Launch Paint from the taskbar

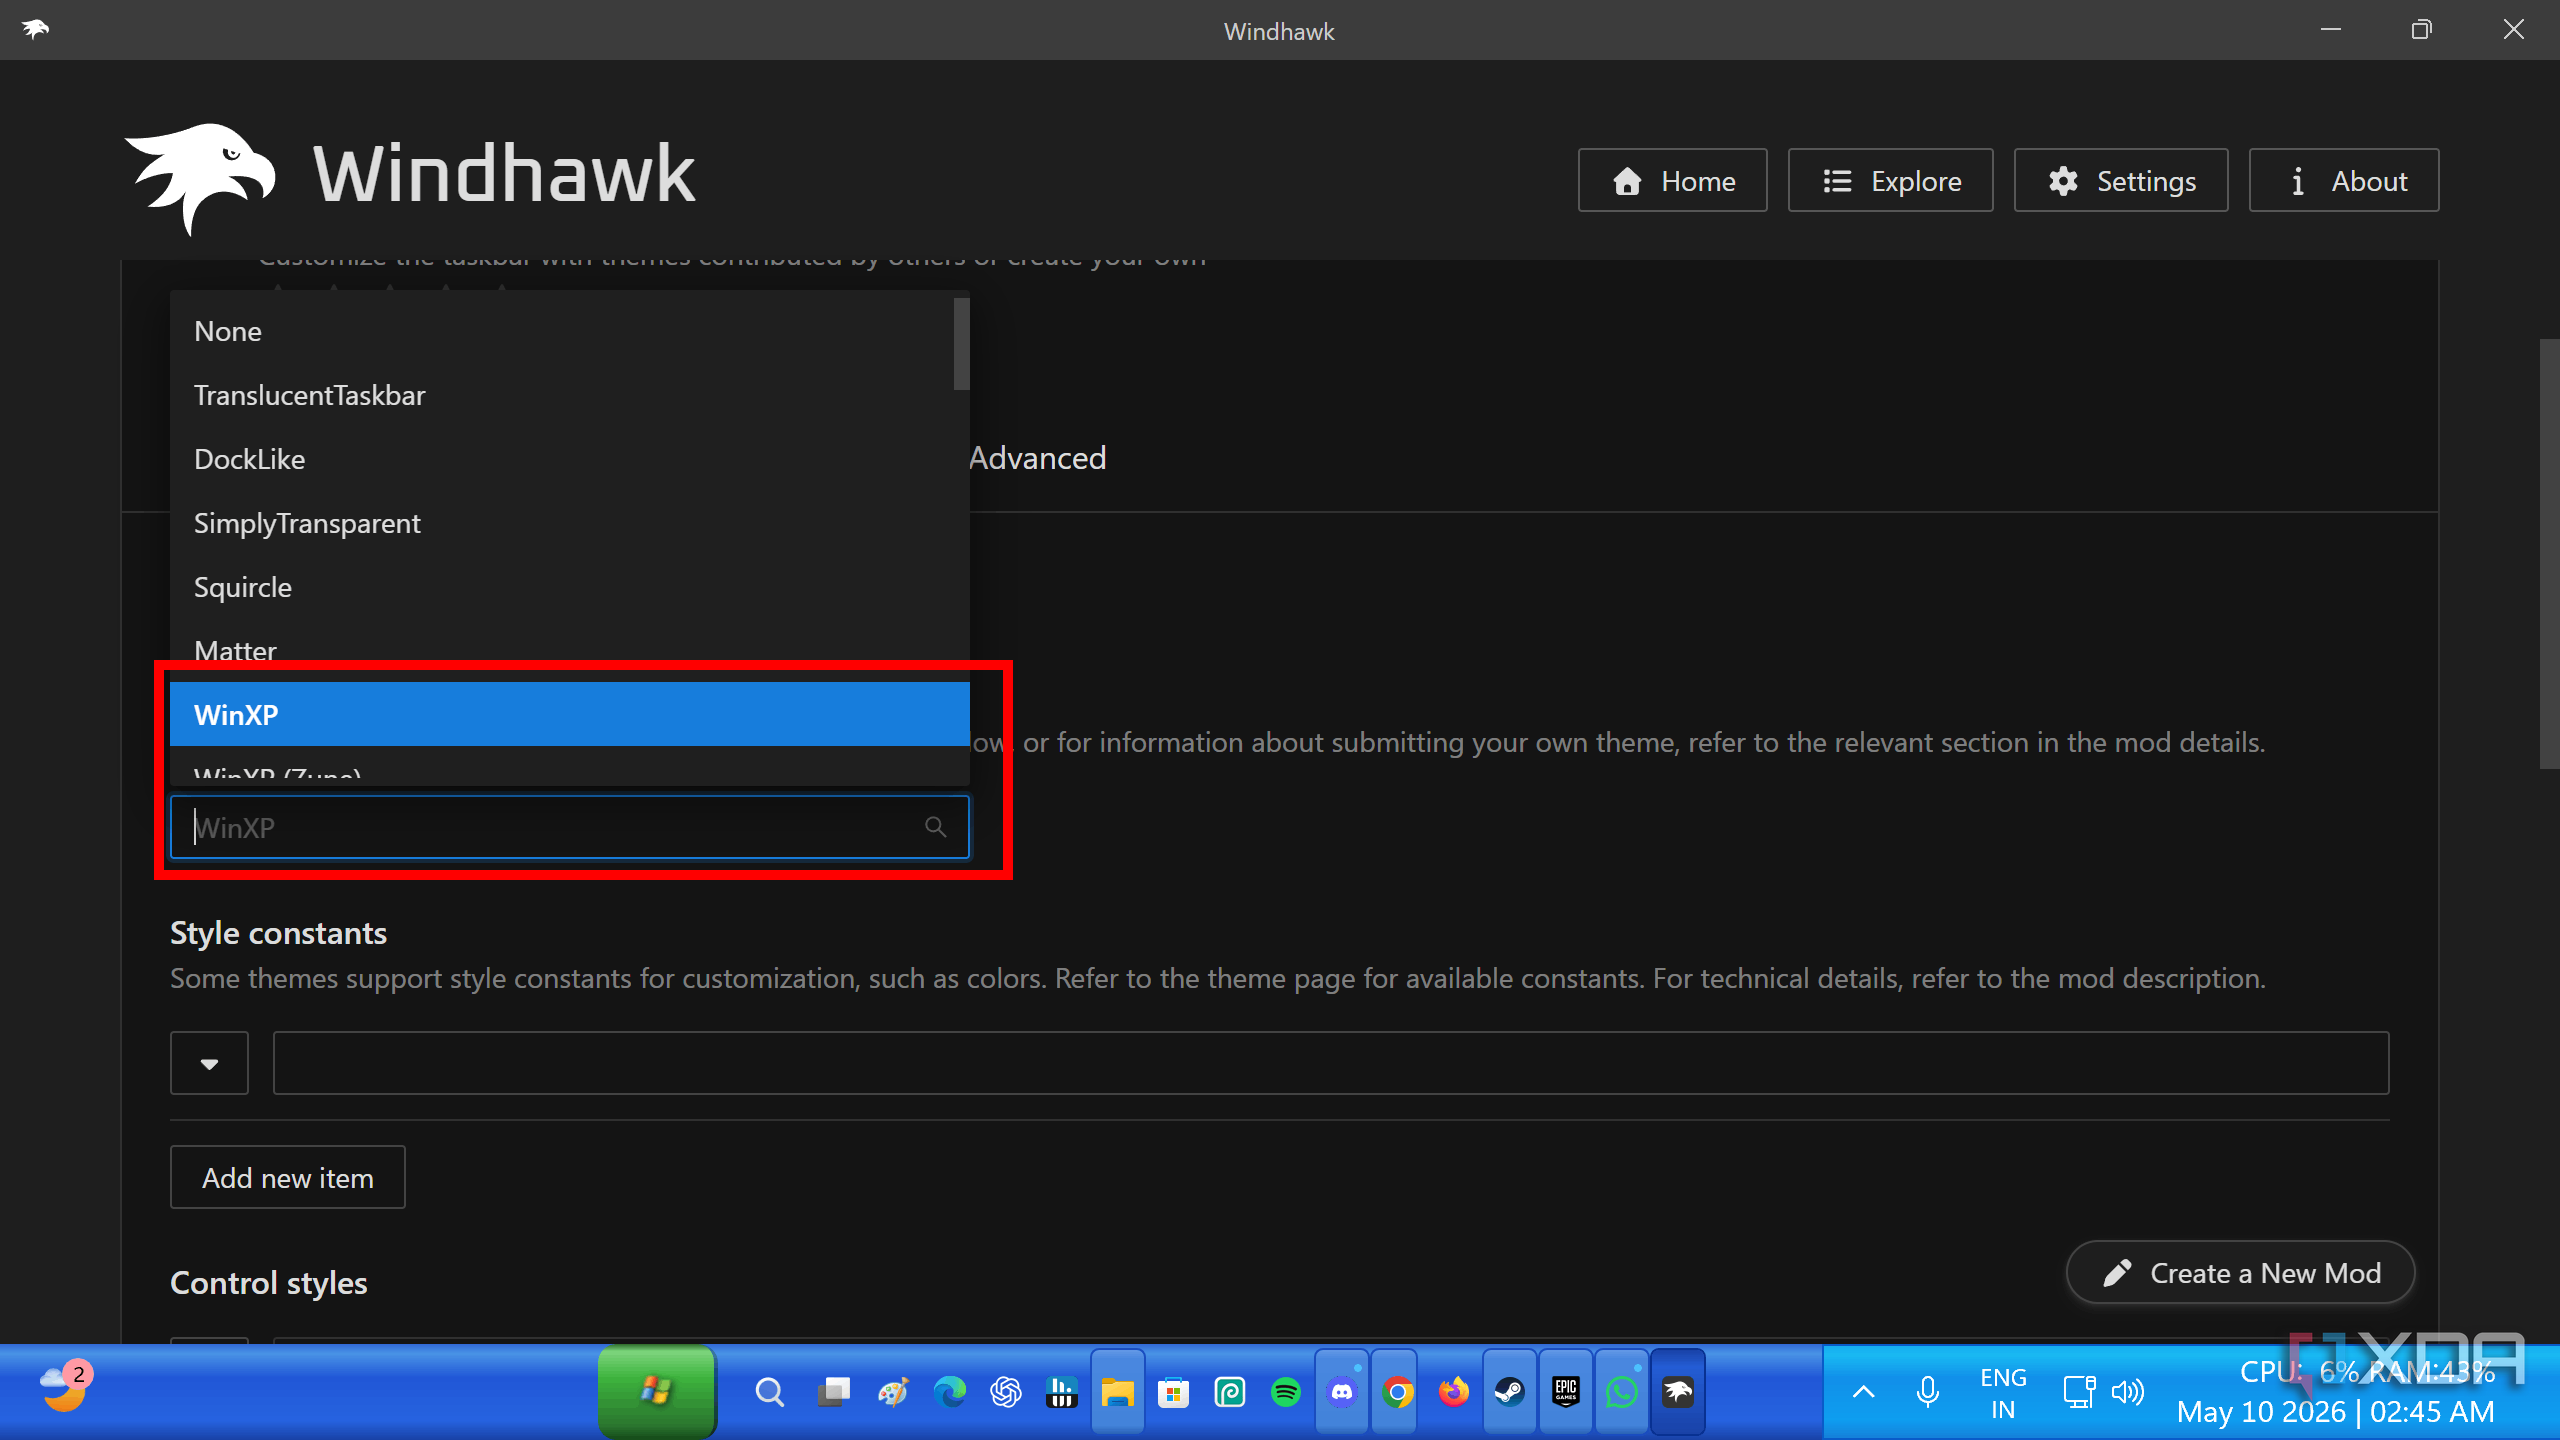point(893,1392)
